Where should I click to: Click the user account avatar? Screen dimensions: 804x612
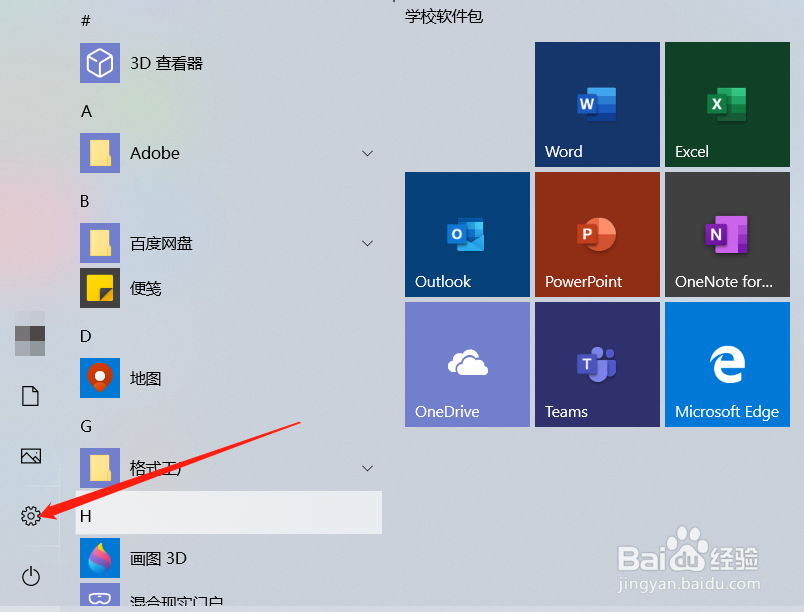30,335
